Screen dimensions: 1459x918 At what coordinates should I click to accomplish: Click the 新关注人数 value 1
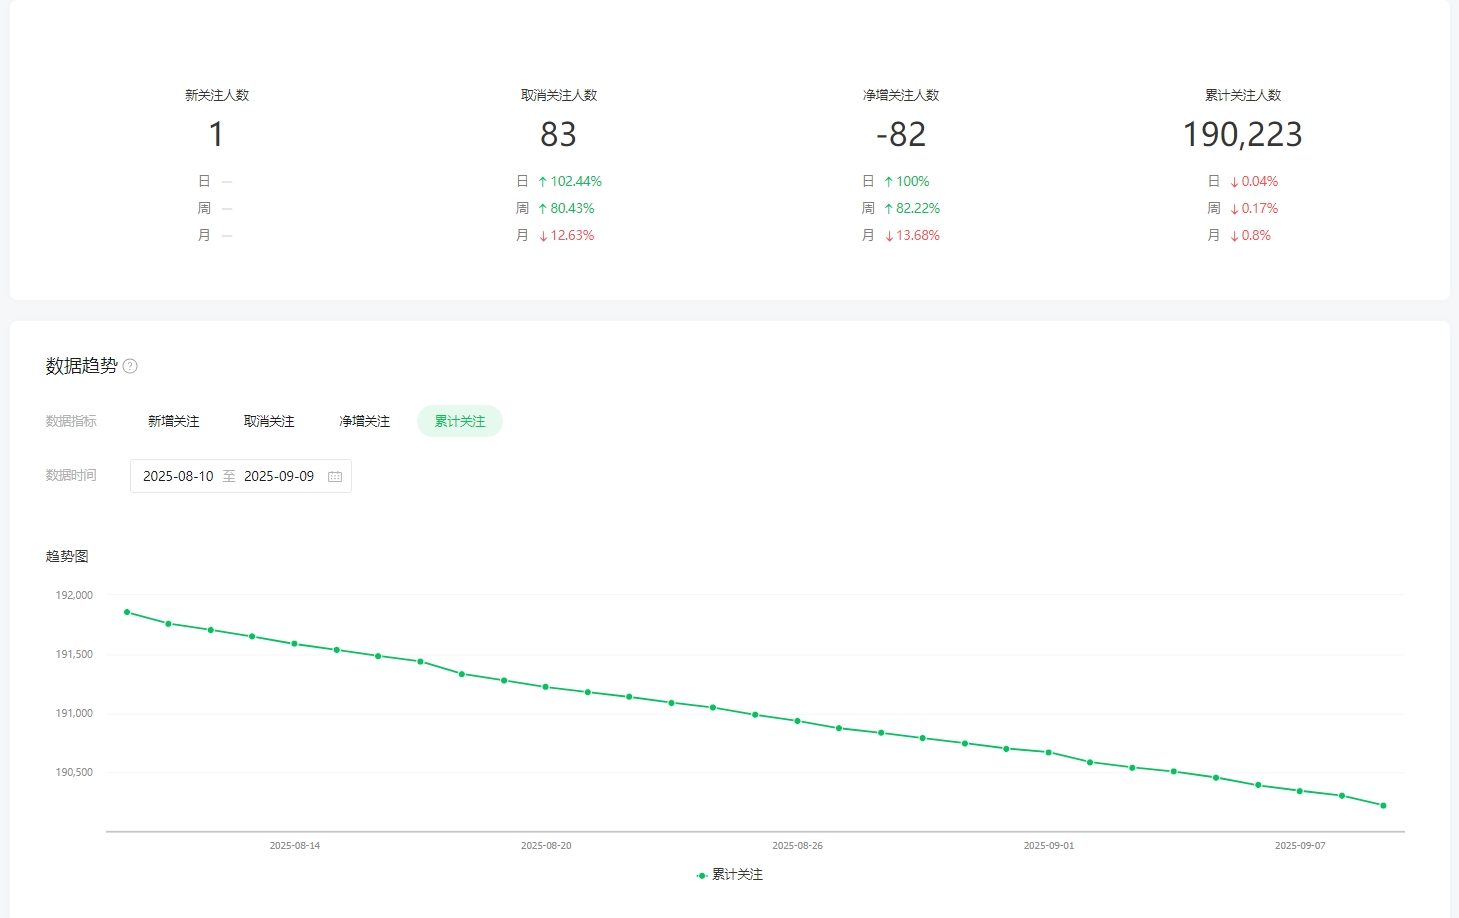pyautogui.click(x=216, y=134)
